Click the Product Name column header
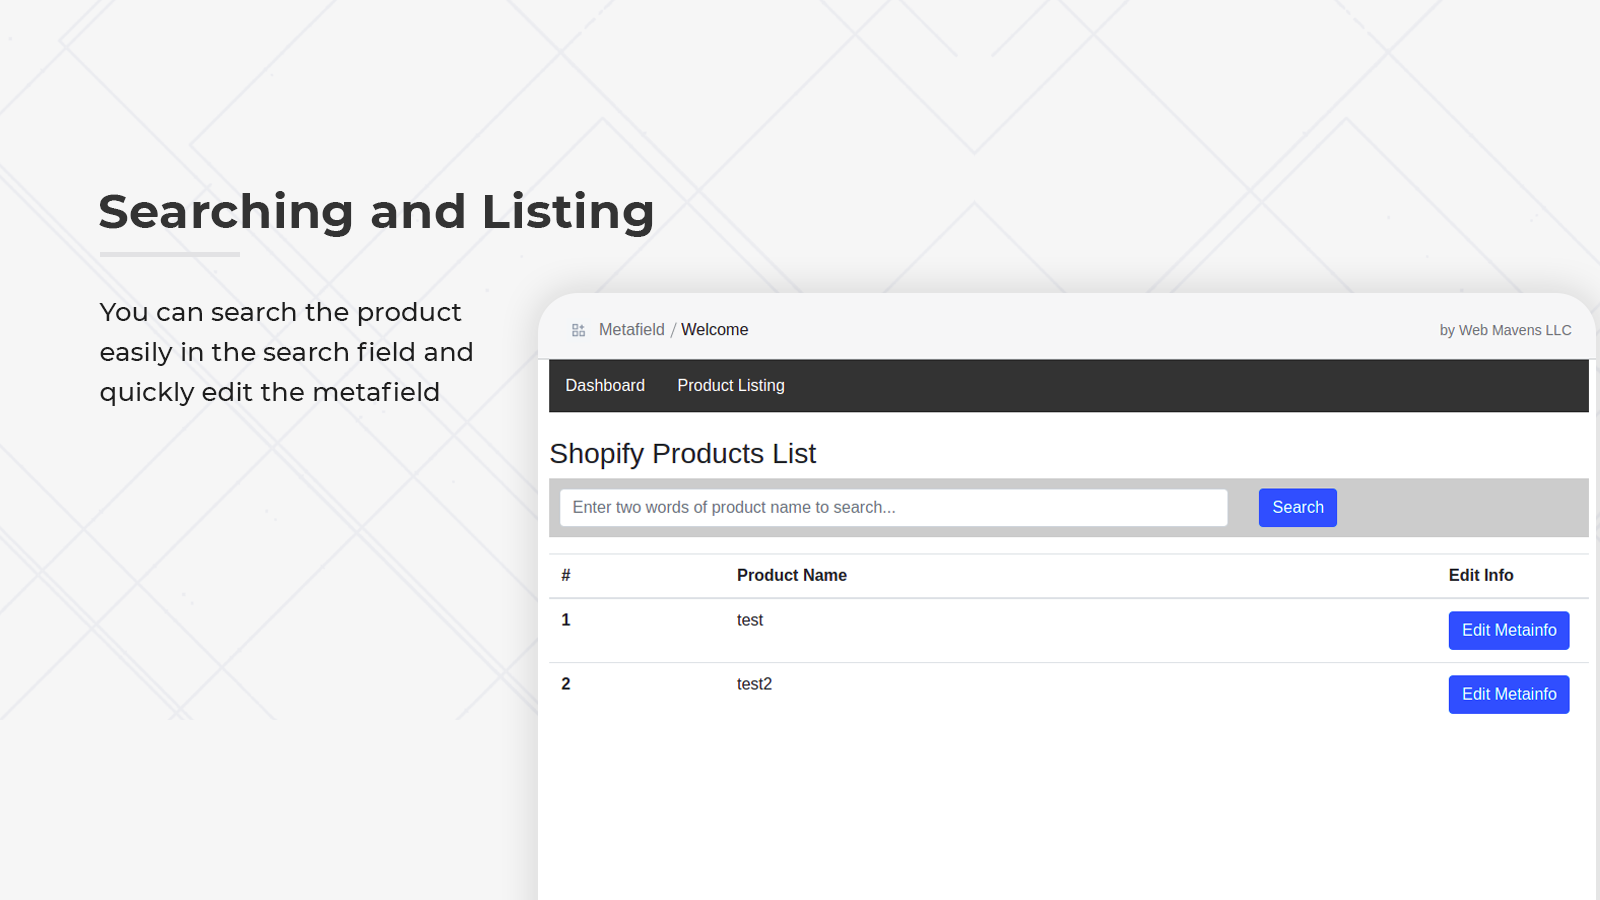This screenshot has height=900, width=1600. coord(791,575)
